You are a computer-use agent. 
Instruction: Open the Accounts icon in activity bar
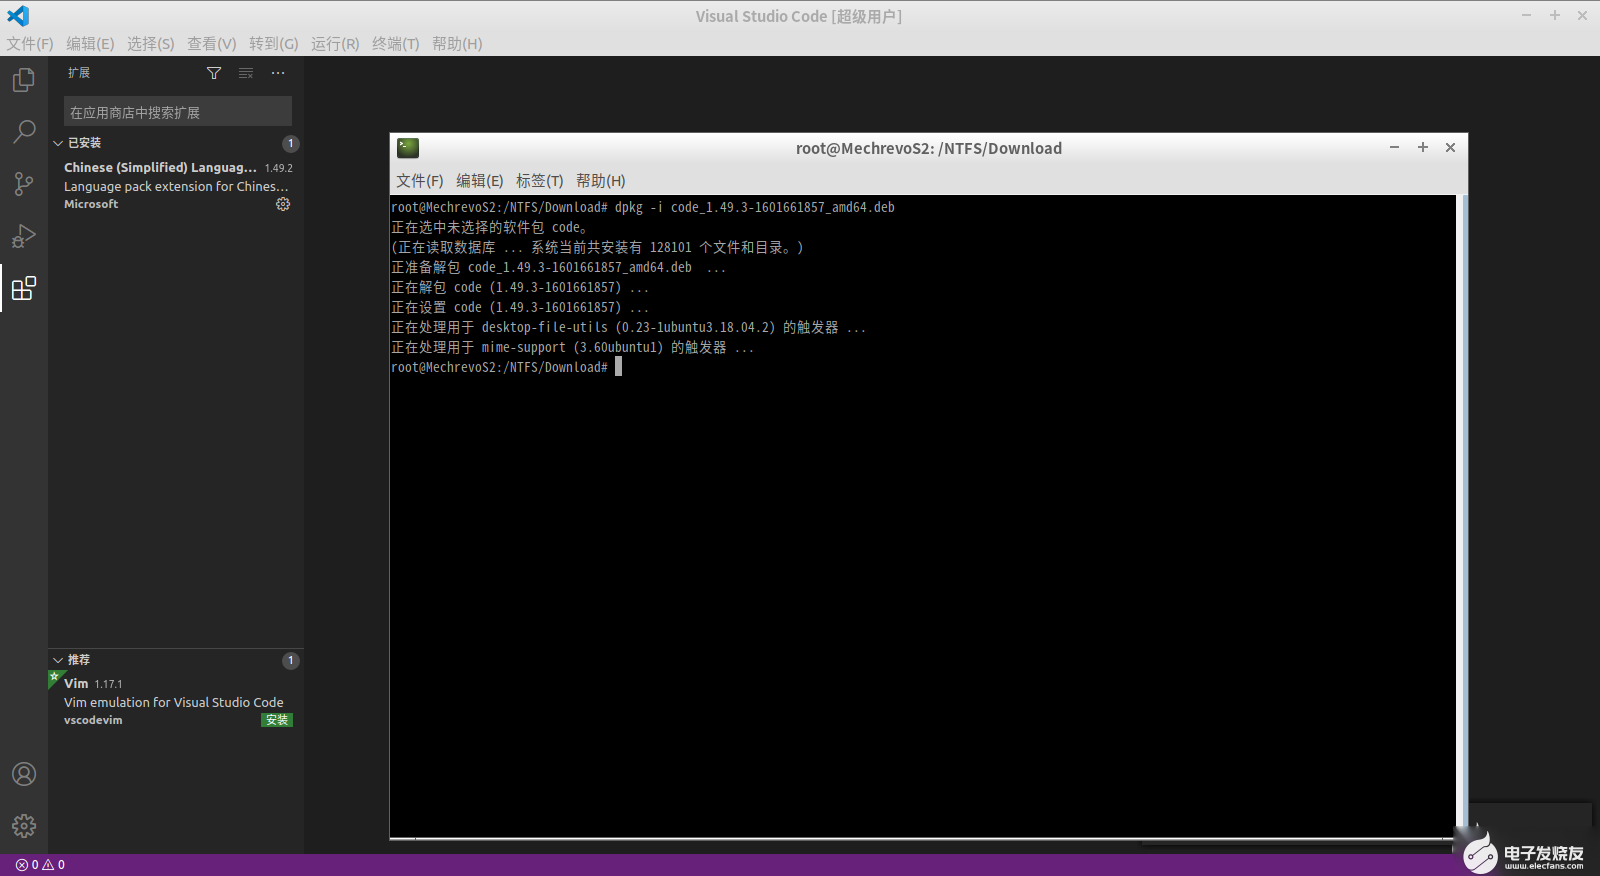[24, 774]
